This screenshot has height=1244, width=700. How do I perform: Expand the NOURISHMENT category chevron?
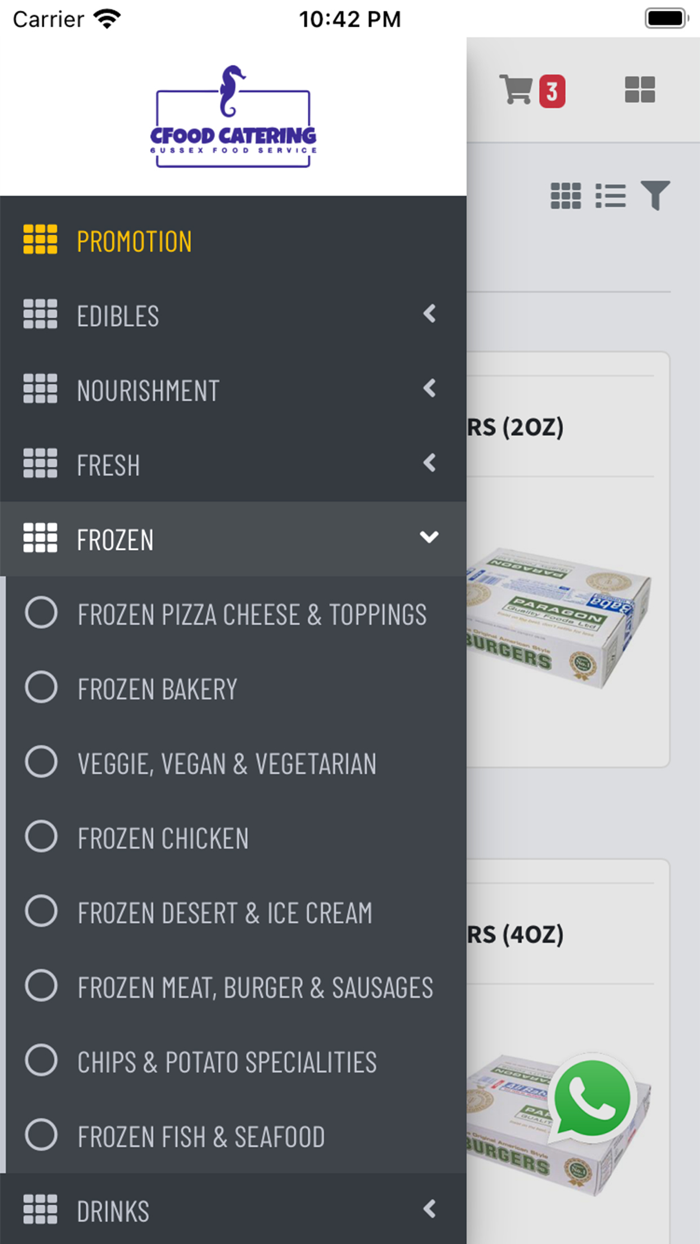(x=429, y=388)
